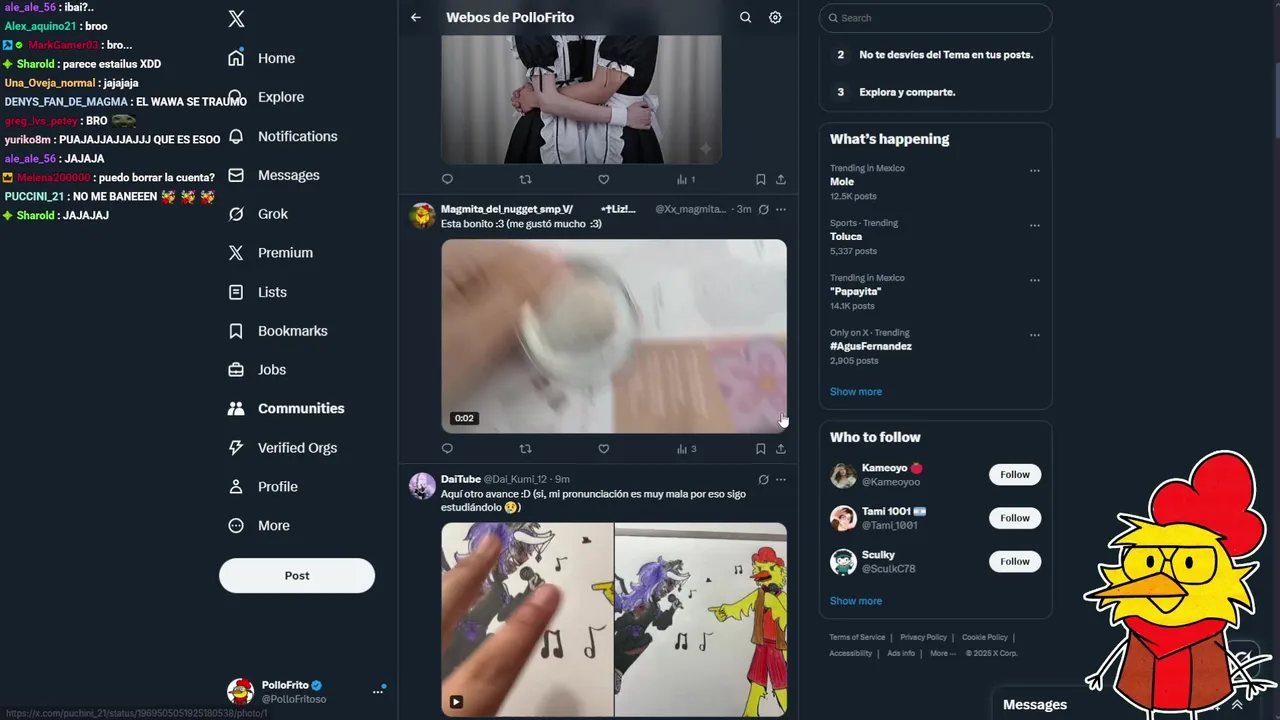Image resolution: width=1280 pixels, height=720 pixels.
Task: Click the X logo icon
Action: [236, 18]
